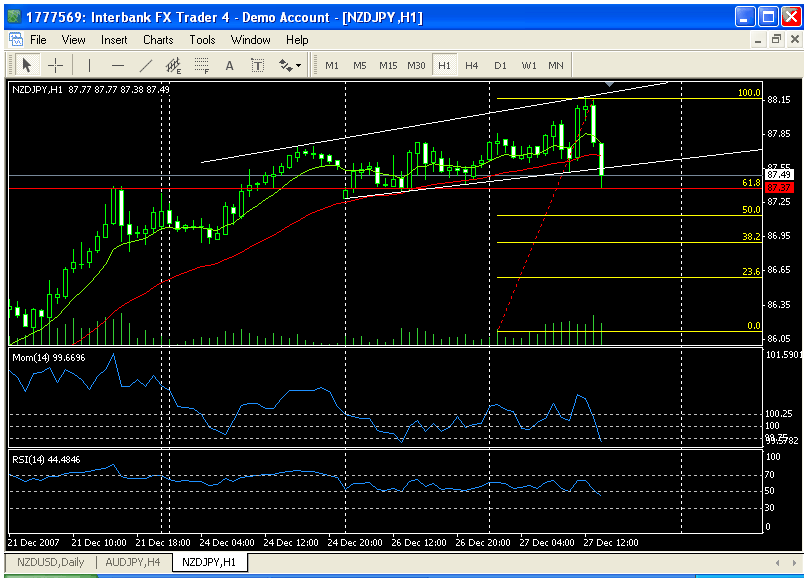
Task: Switch to the NZDUSD,Daily chart tab
Action: [53, 562]
